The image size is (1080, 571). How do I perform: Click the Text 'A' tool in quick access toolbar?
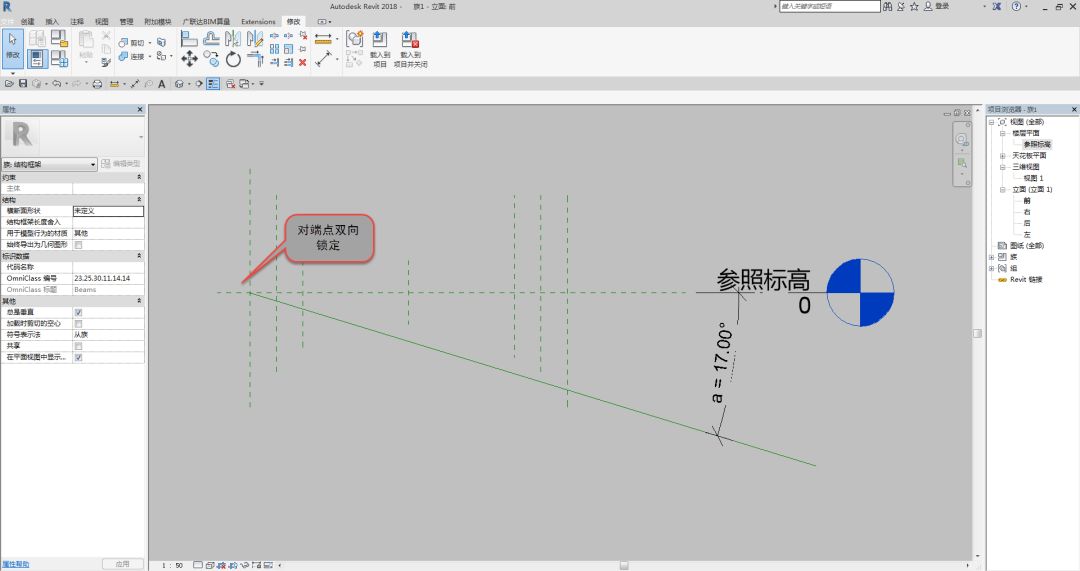[162, 84]
